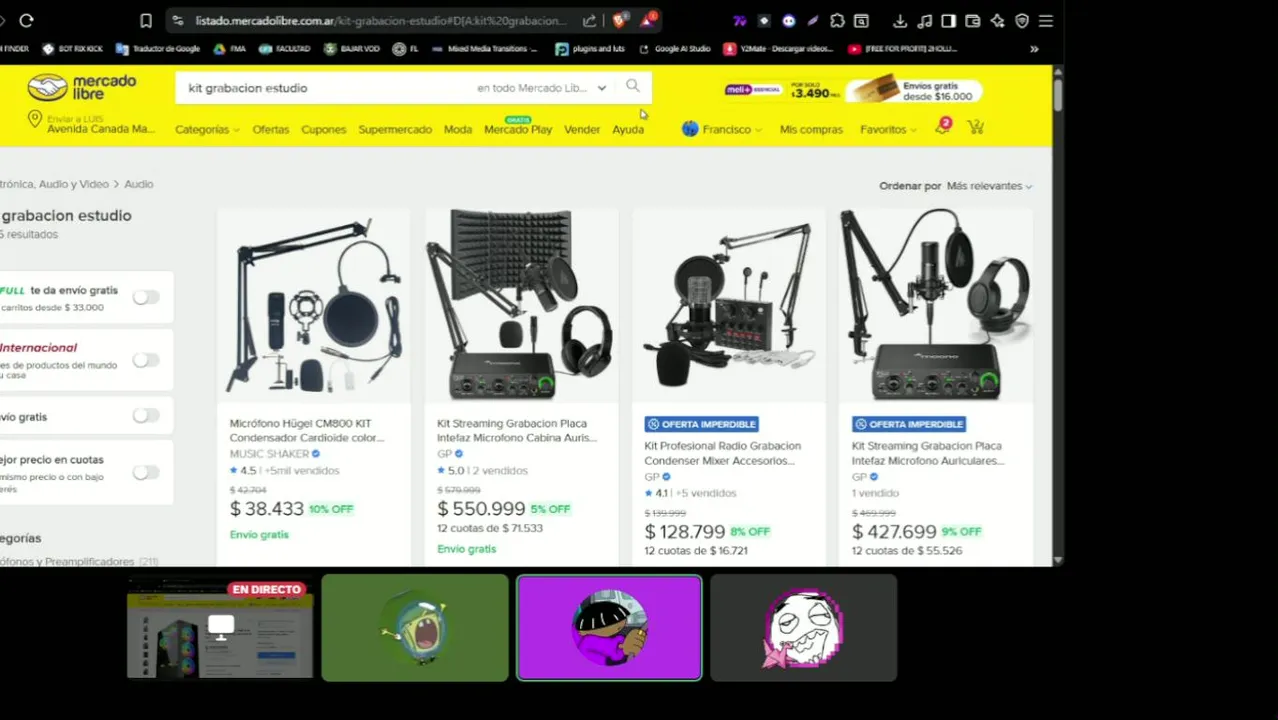Open Mis compras
Image resolution: width=1278 pixels, height=720 pixels.
pos(811,129)
